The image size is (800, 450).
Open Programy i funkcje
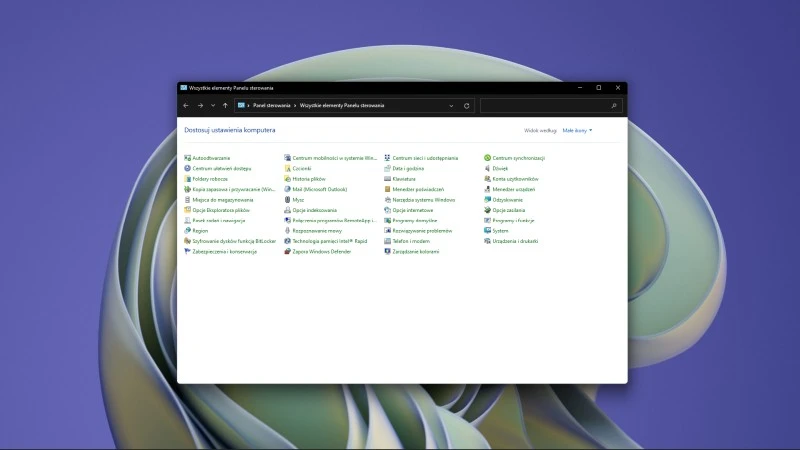(510, 221)
